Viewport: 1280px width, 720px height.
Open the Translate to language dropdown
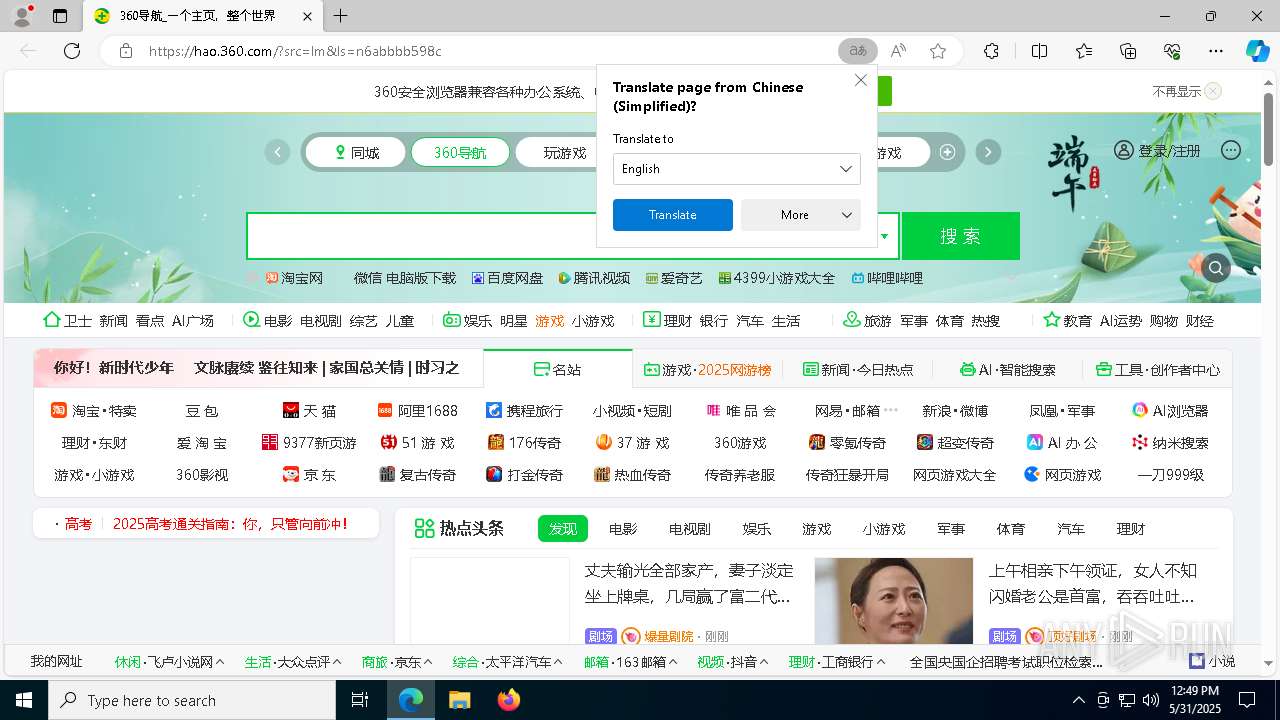coord(736,169)
